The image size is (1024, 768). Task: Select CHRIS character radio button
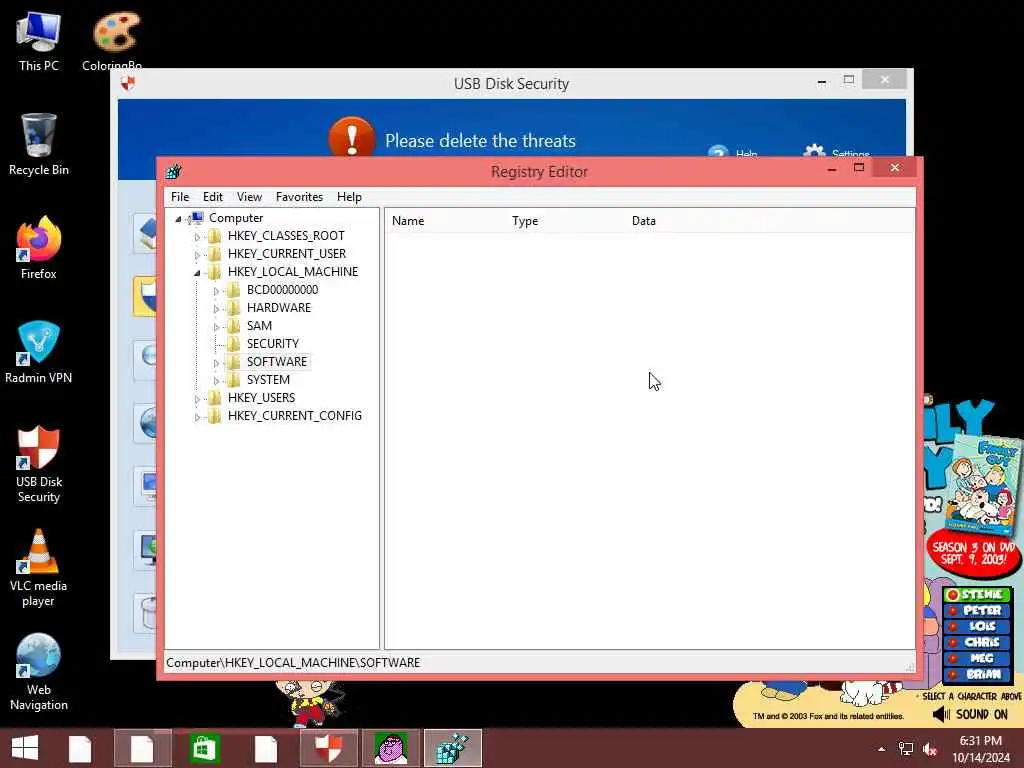tap(953, 643)
